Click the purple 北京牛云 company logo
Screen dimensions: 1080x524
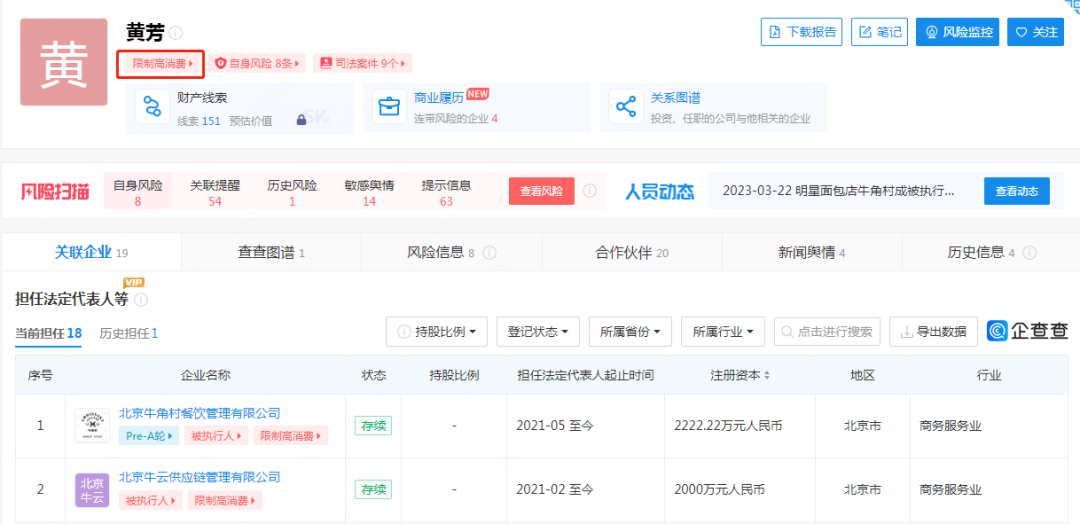click(92, 489)
